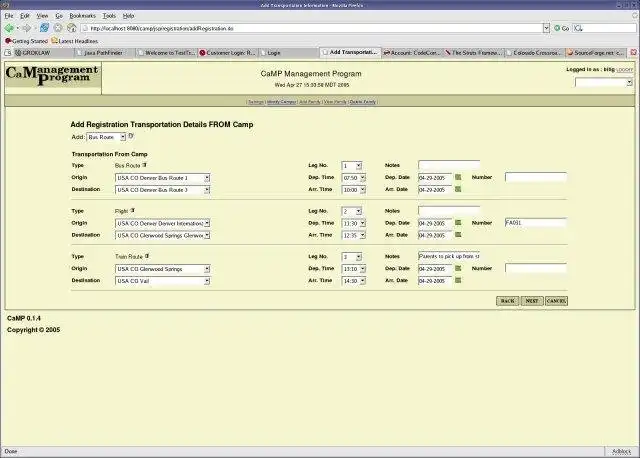Screen dimensions: 640x458
Task: Click the Add Family navigation link
Action: 310,102
